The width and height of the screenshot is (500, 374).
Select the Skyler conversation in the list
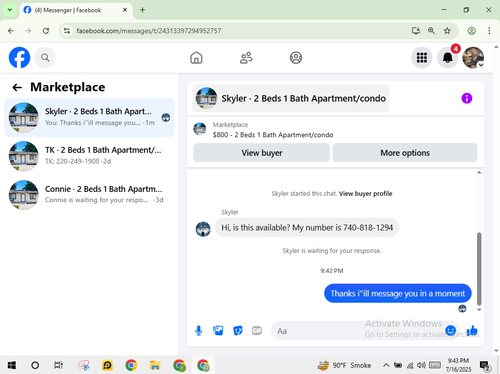click(x=89, y=117)
